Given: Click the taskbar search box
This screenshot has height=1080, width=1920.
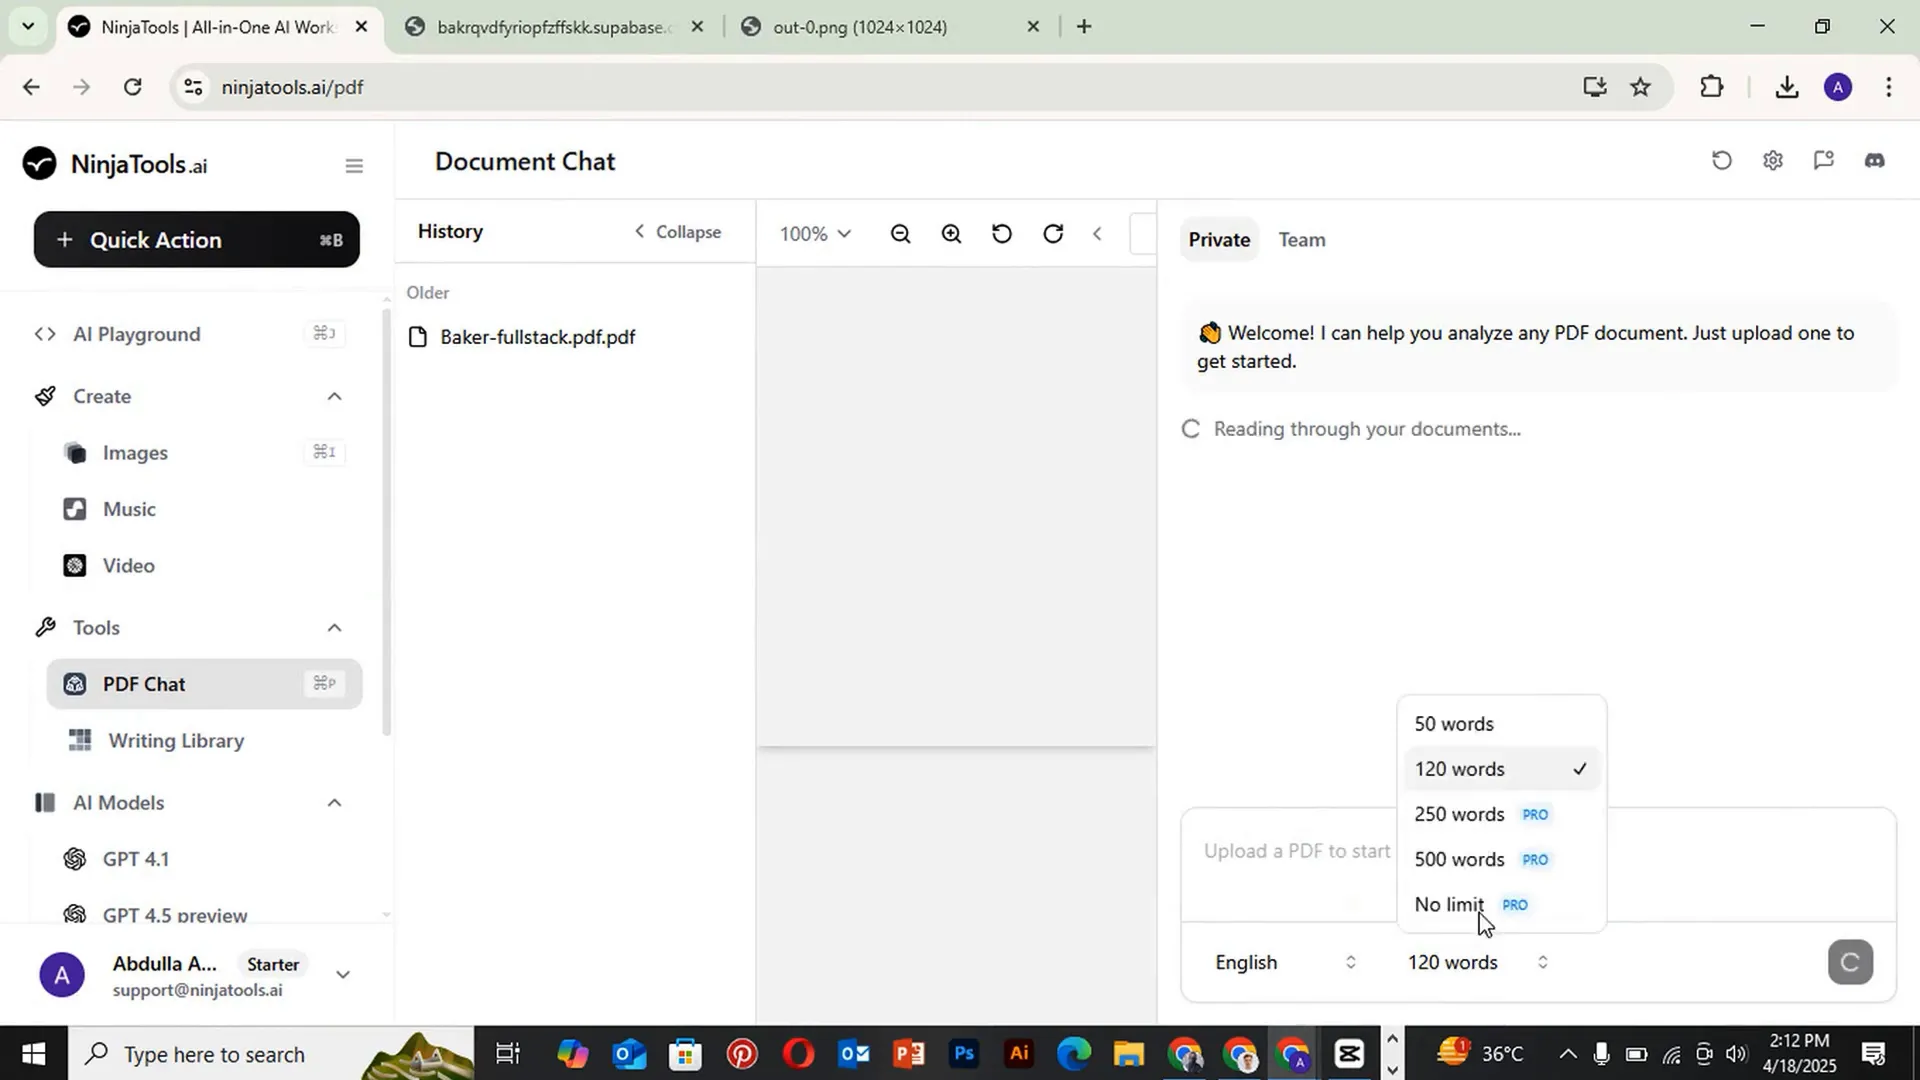Looking at the screenshot, I should (x=270, y=1054).
